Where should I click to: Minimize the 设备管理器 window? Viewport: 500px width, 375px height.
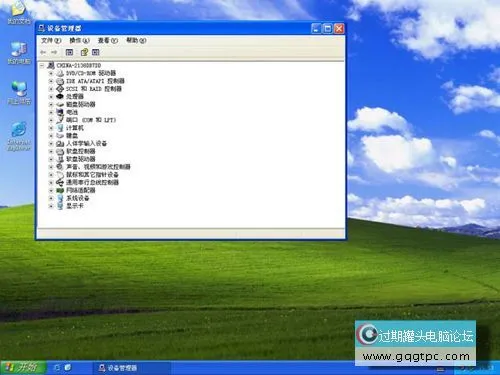pyautogui.click(x=316, y=29)
